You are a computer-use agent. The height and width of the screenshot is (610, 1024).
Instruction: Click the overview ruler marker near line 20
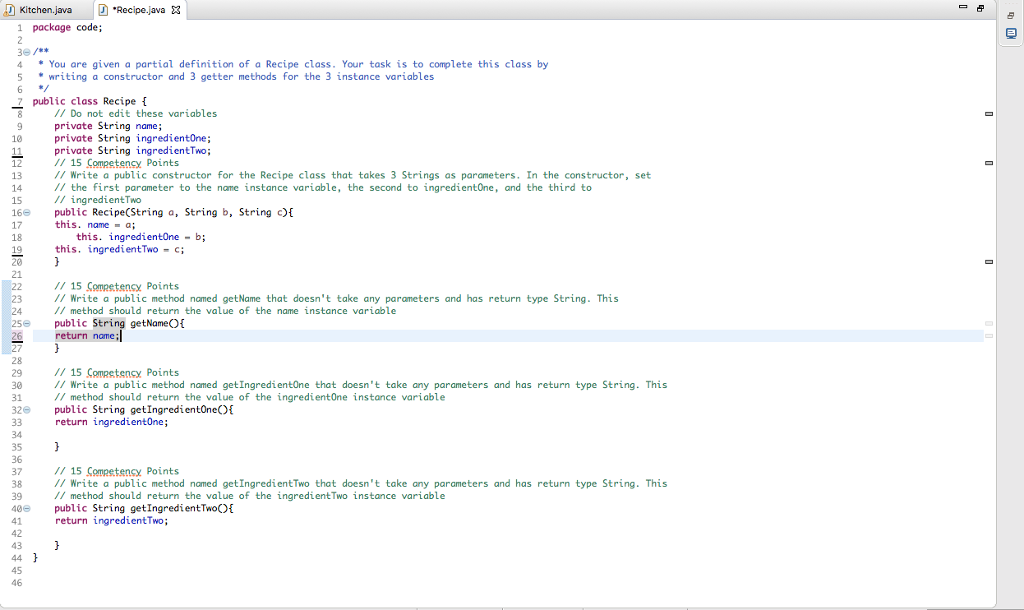click(x=988, y=261)
